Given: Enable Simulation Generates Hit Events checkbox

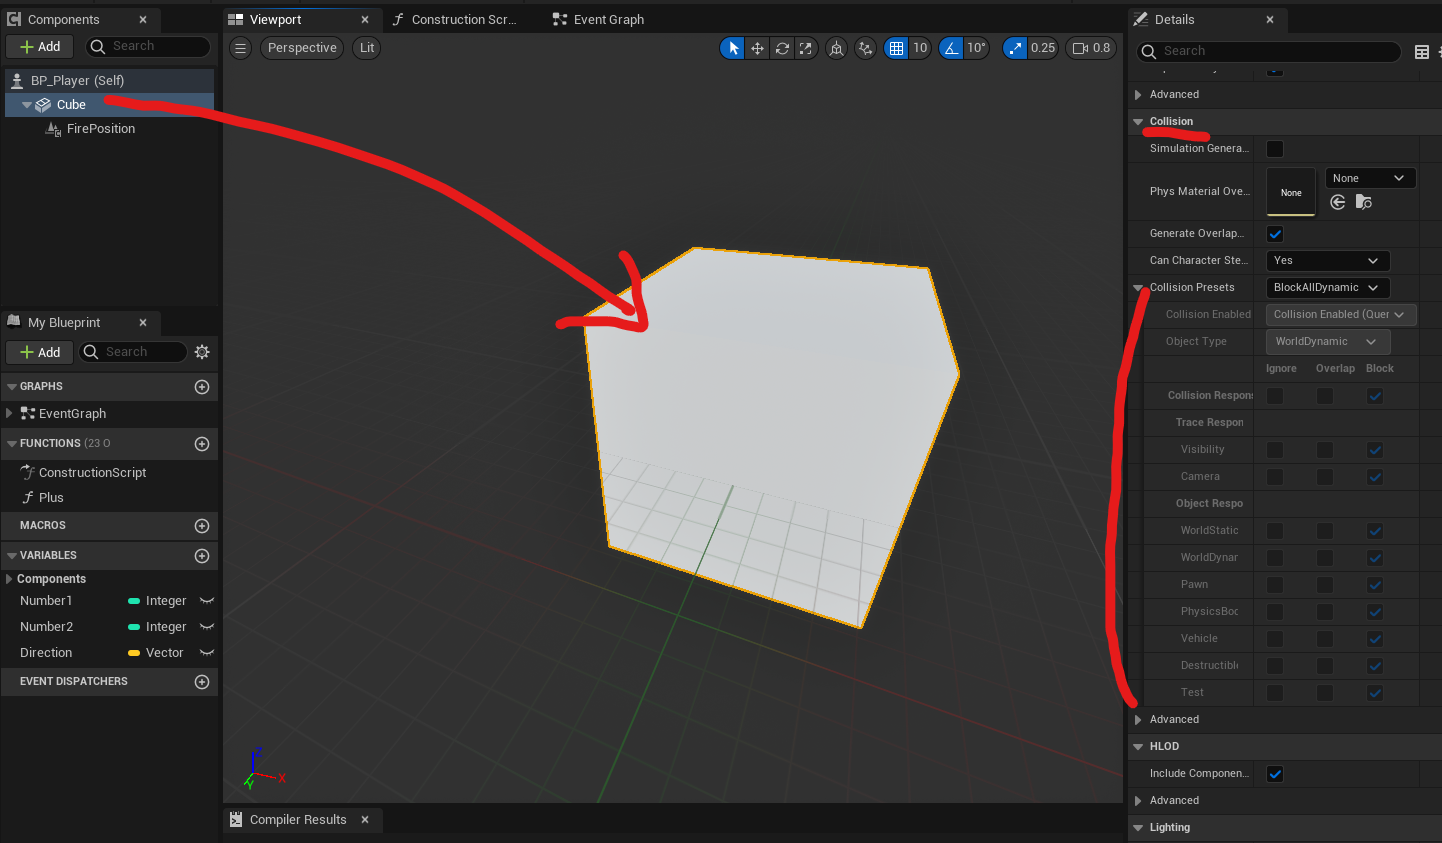Looking at the screenshot, I should click(1275, 149).
